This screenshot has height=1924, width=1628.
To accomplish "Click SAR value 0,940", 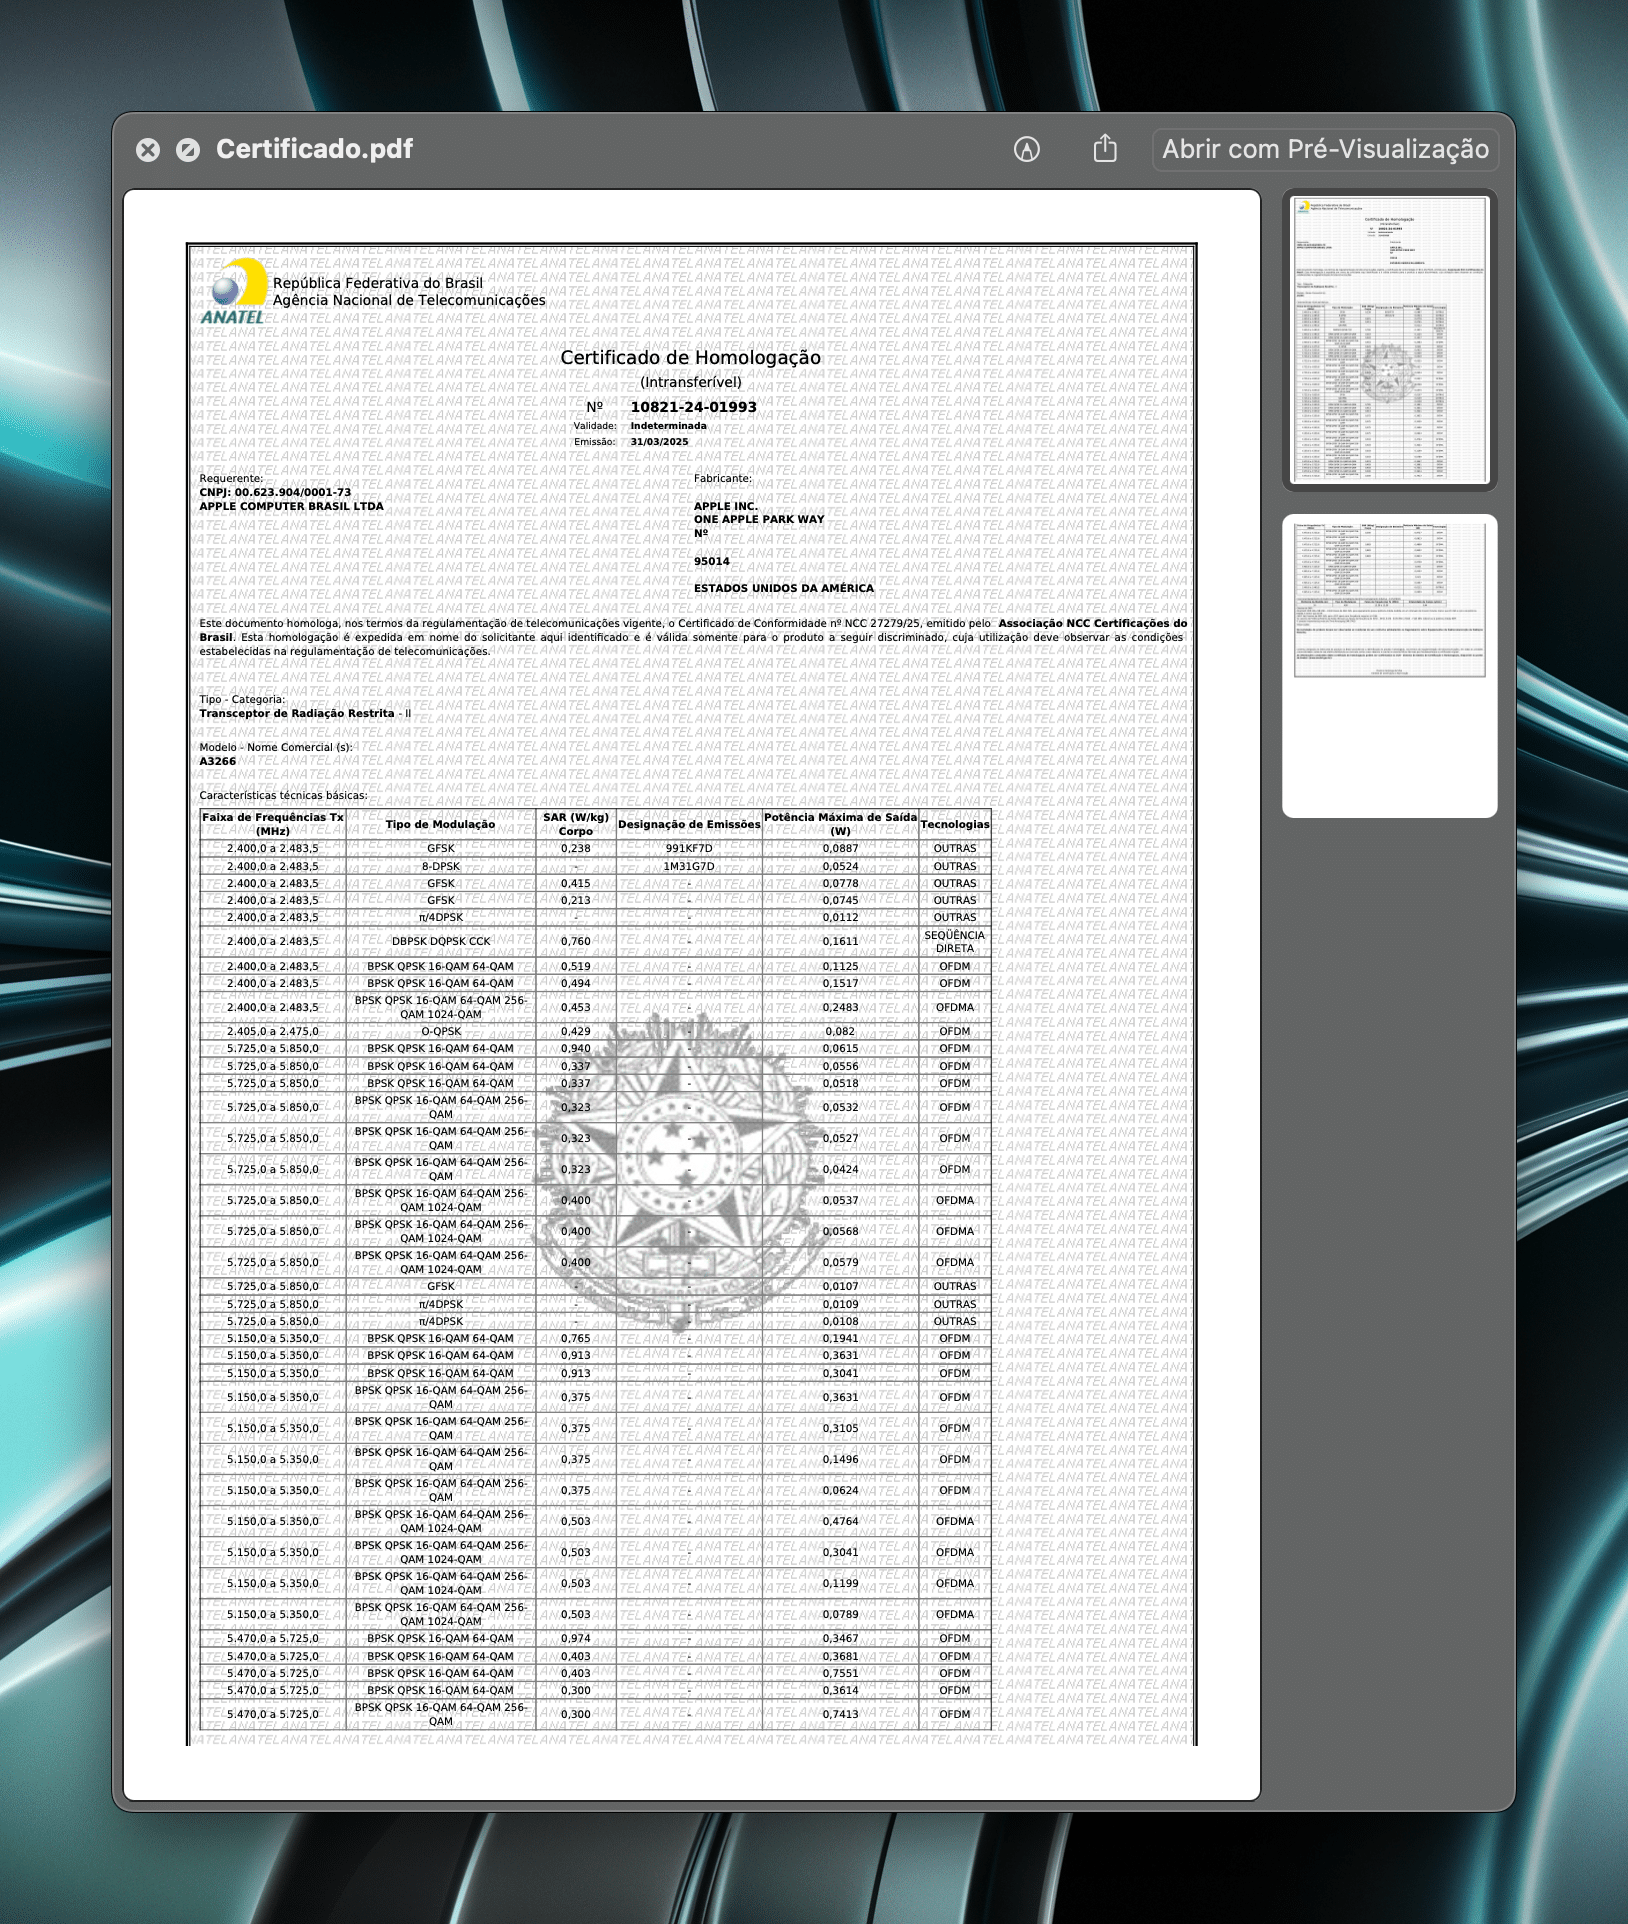I will click(x=576, y=1048).
